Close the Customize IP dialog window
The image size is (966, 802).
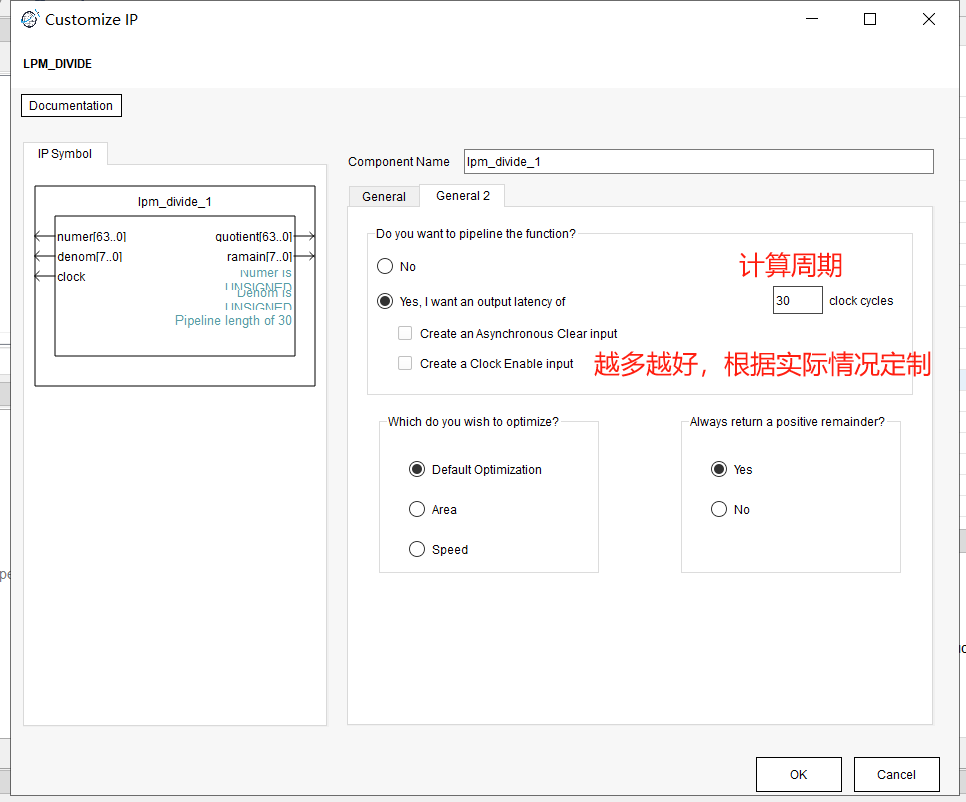coord(929,19)
